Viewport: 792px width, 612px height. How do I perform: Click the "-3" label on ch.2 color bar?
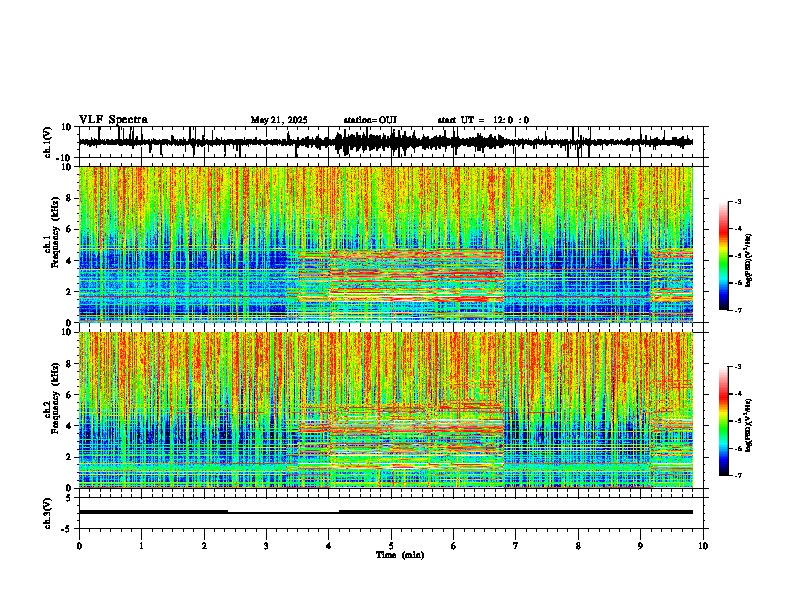coord(737,367)
